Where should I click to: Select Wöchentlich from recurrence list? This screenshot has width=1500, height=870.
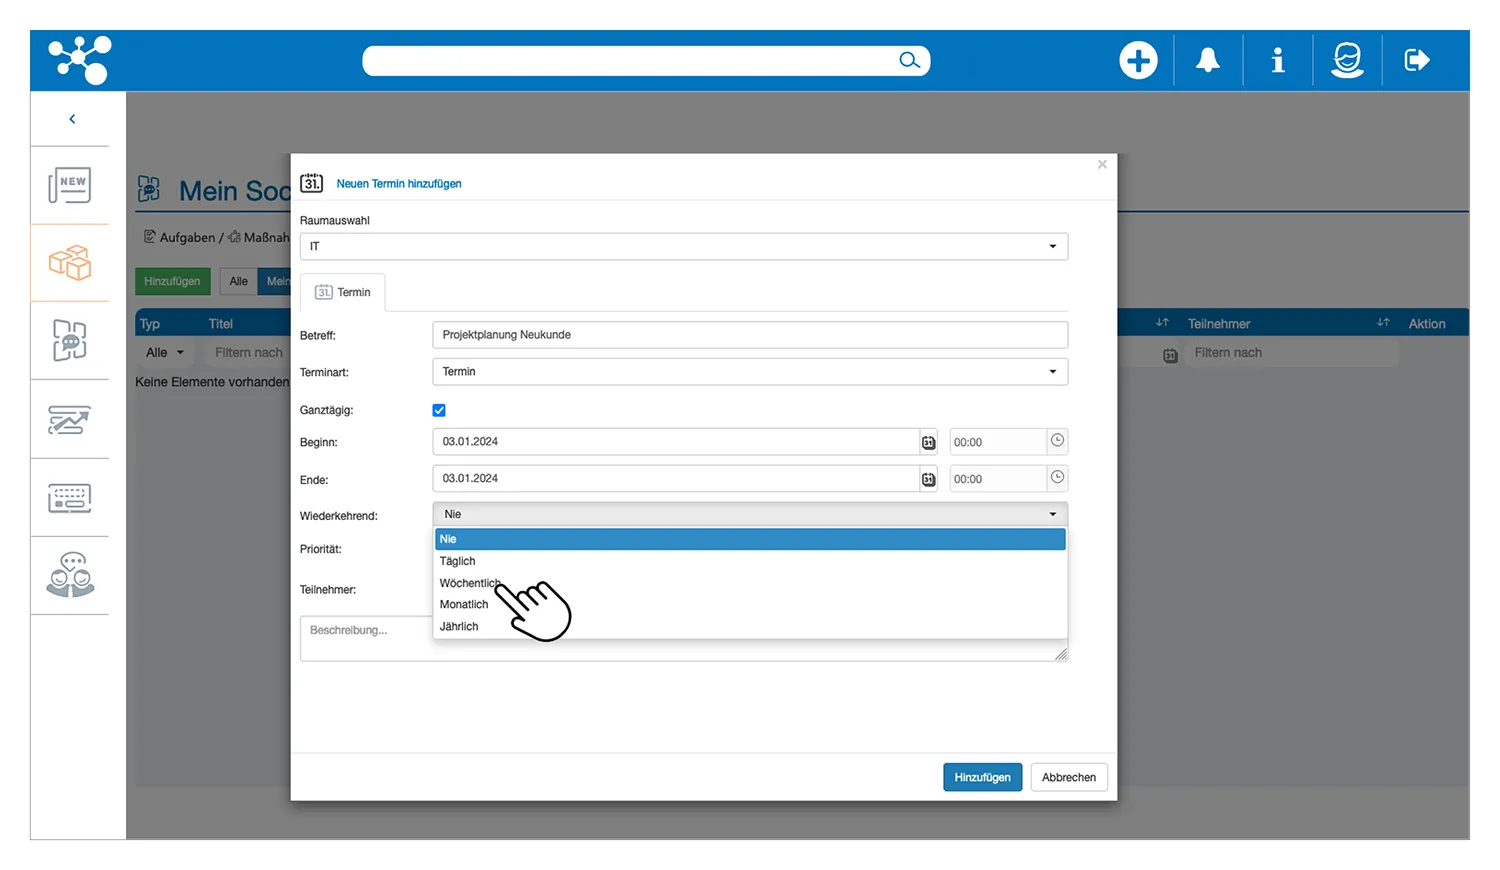(x=468, y=583)
